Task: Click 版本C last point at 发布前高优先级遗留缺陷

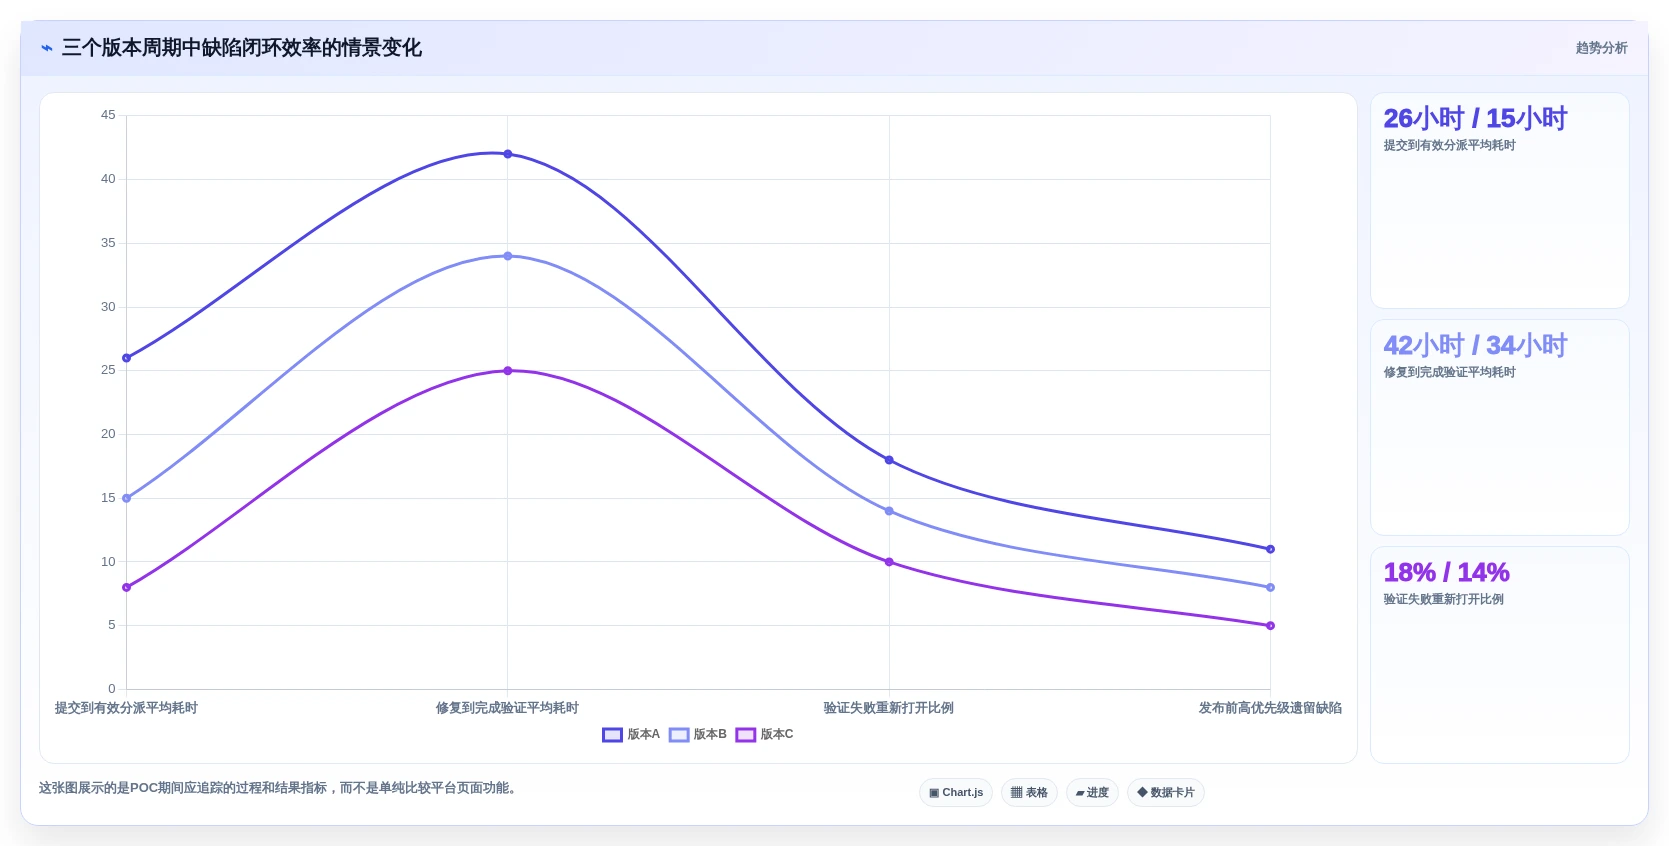Action: coord(1270,626)
